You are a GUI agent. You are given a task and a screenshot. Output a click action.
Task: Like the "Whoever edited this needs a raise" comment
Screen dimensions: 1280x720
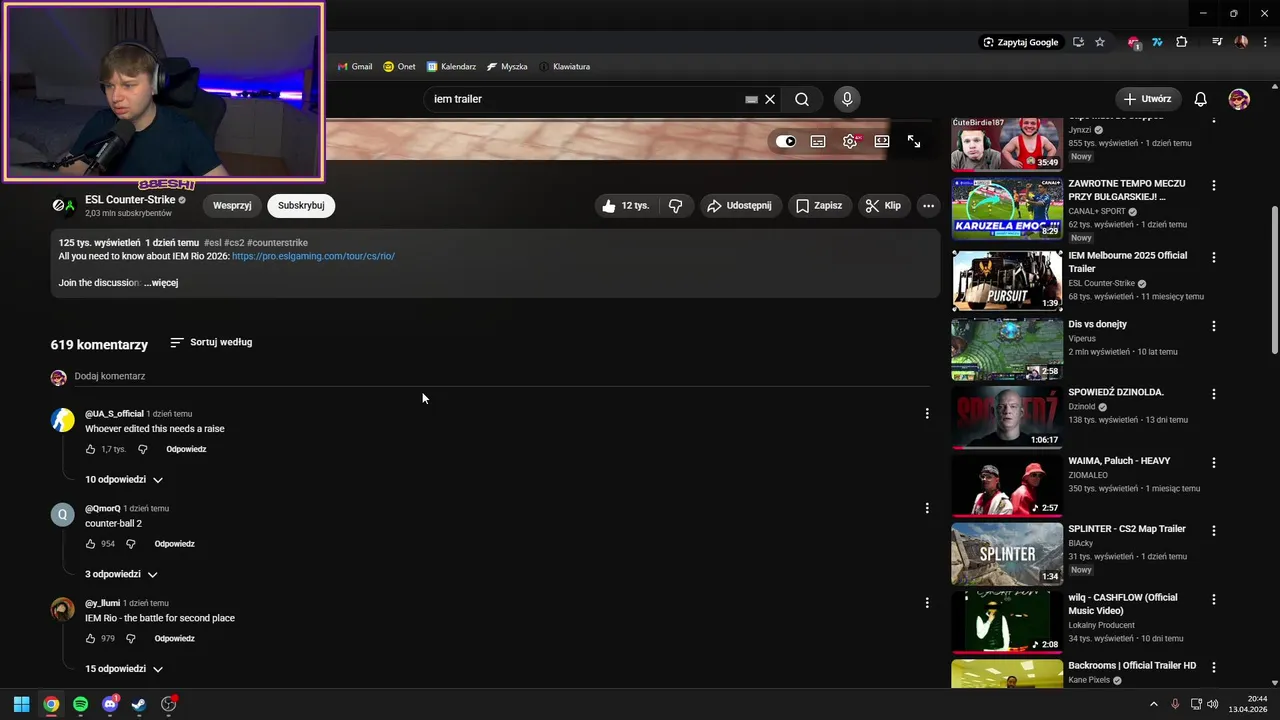pyautogui.click(x=91, y=450)
